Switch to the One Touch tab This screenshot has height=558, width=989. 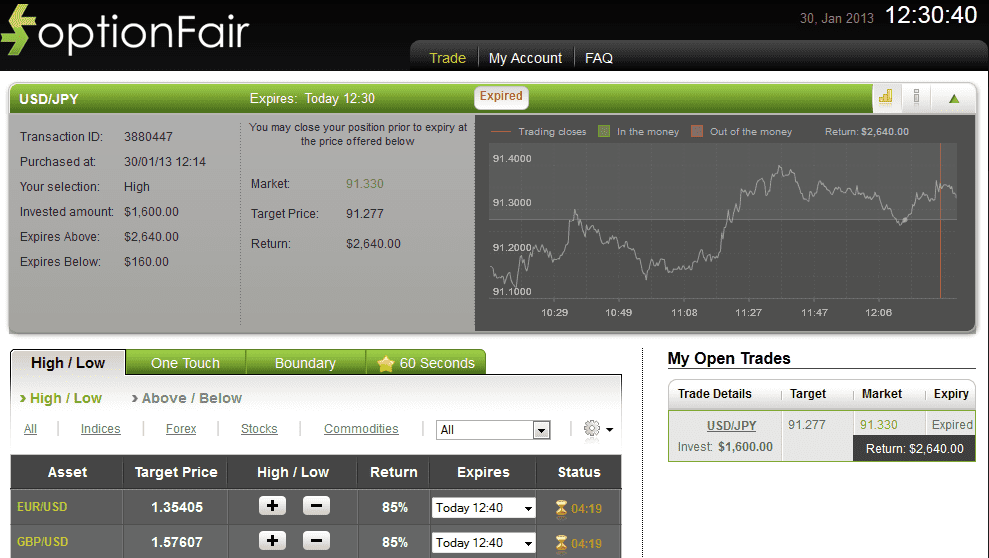click(185, 363)
